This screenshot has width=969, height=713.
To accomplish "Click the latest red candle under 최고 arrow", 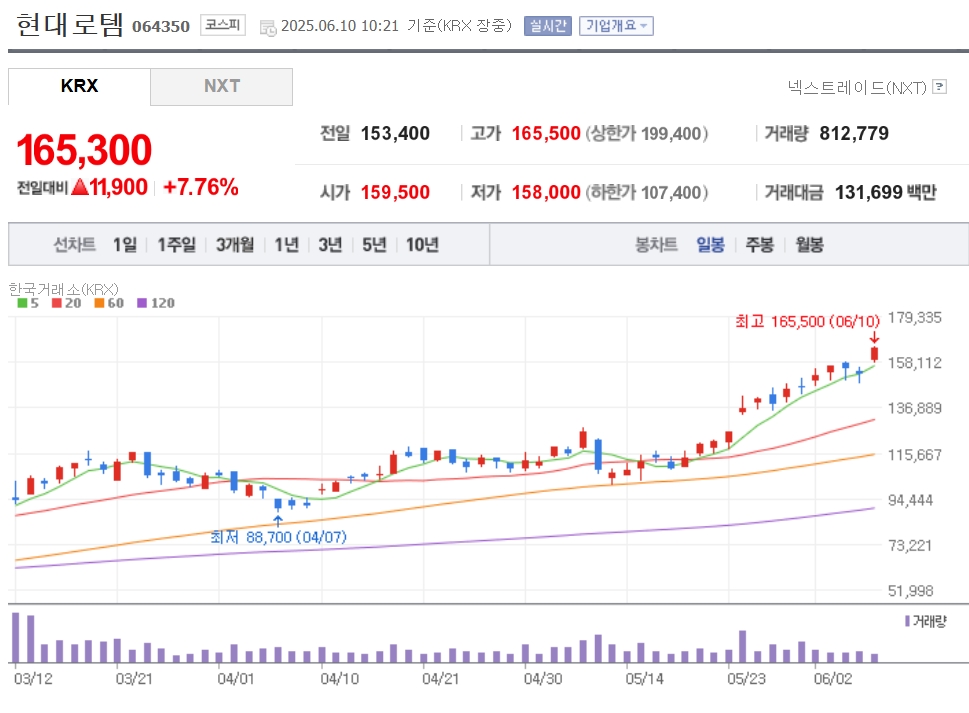I will (x=874, y=353).
